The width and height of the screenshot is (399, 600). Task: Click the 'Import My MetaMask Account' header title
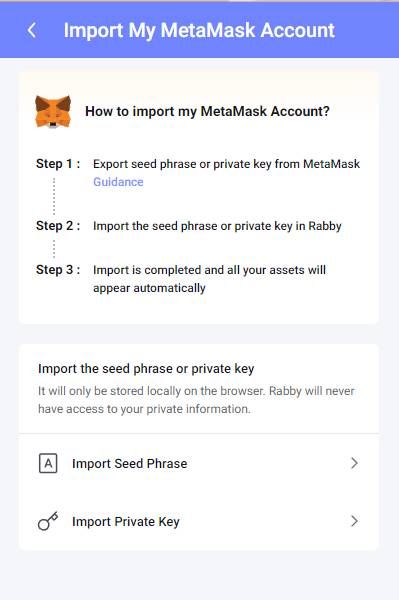pyautogui.click(x=199, y=31)
